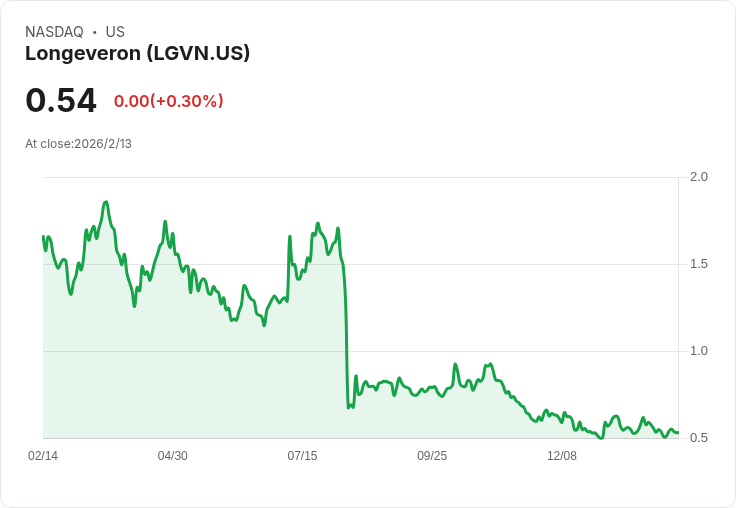Click the 0.54 current price
Screen dimensions: 736x508
click(61, 100)
